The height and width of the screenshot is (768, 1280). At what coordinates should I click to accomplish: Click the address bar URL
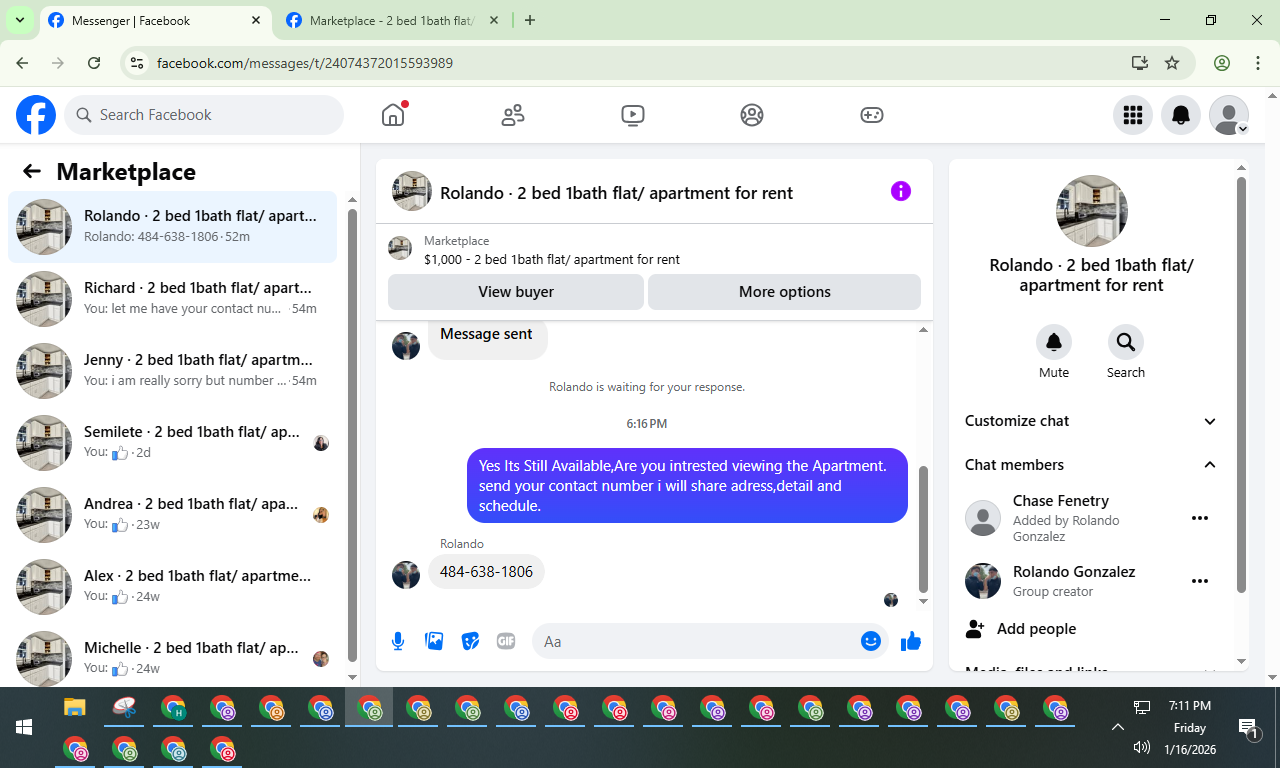(305, 63)
